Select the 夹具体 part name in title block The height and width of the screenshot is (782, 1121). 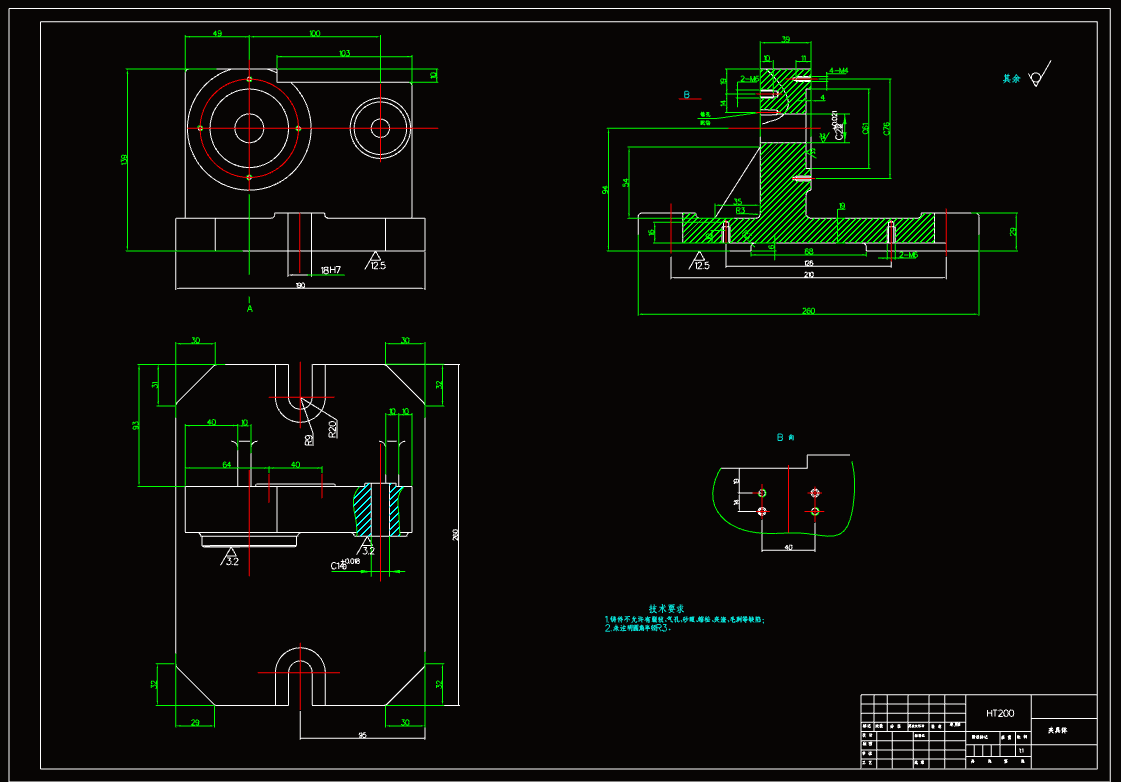1057,731
